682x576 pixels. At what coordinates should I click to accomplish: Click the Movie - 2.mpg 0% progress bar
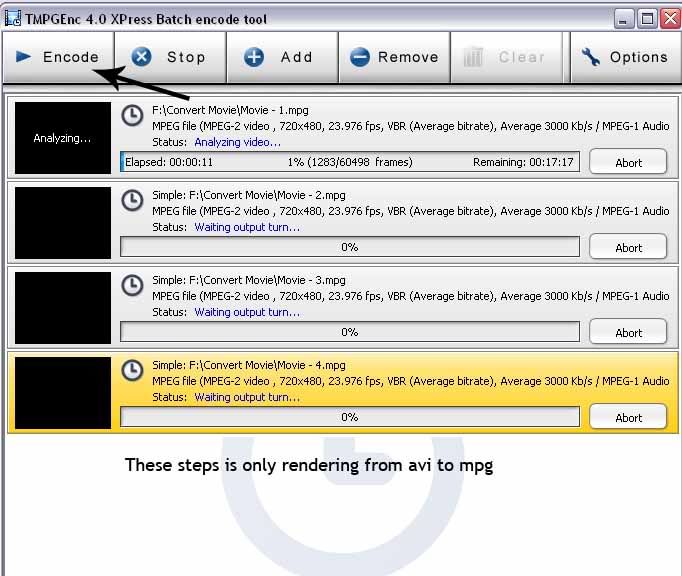[350, 247]
